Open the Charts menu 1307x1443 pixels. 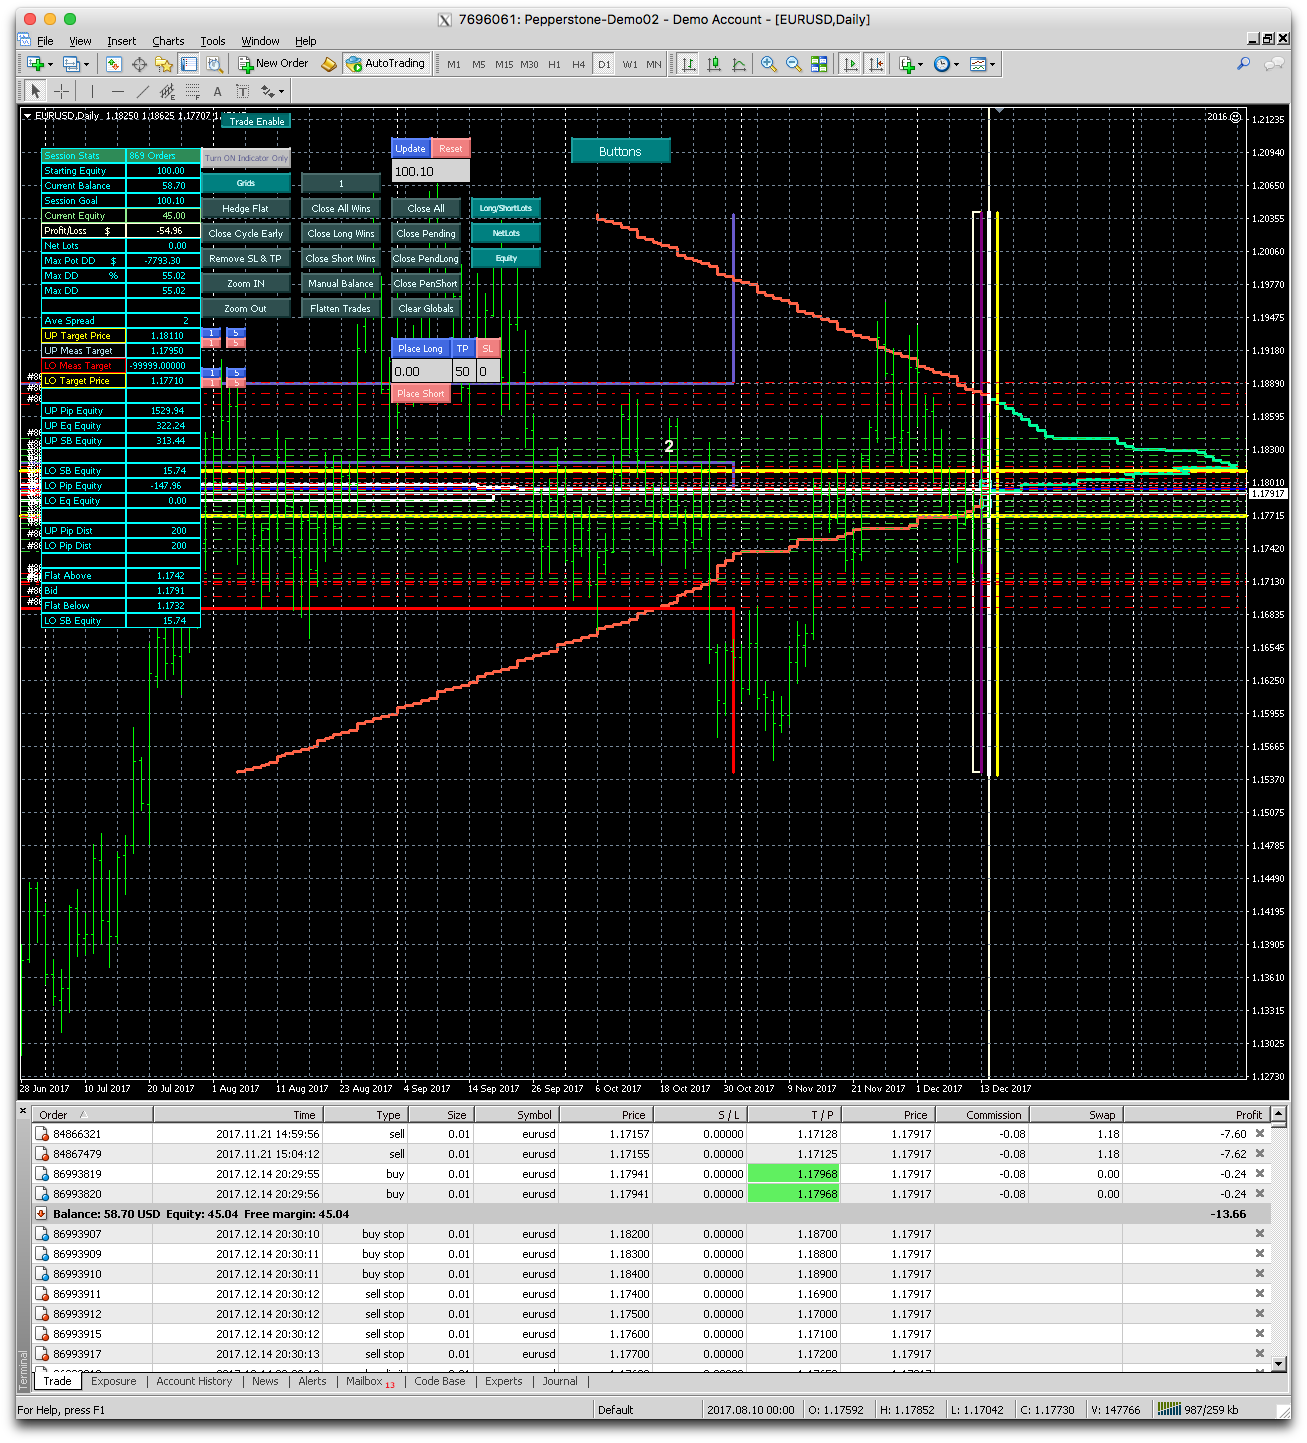click(168, 41)
